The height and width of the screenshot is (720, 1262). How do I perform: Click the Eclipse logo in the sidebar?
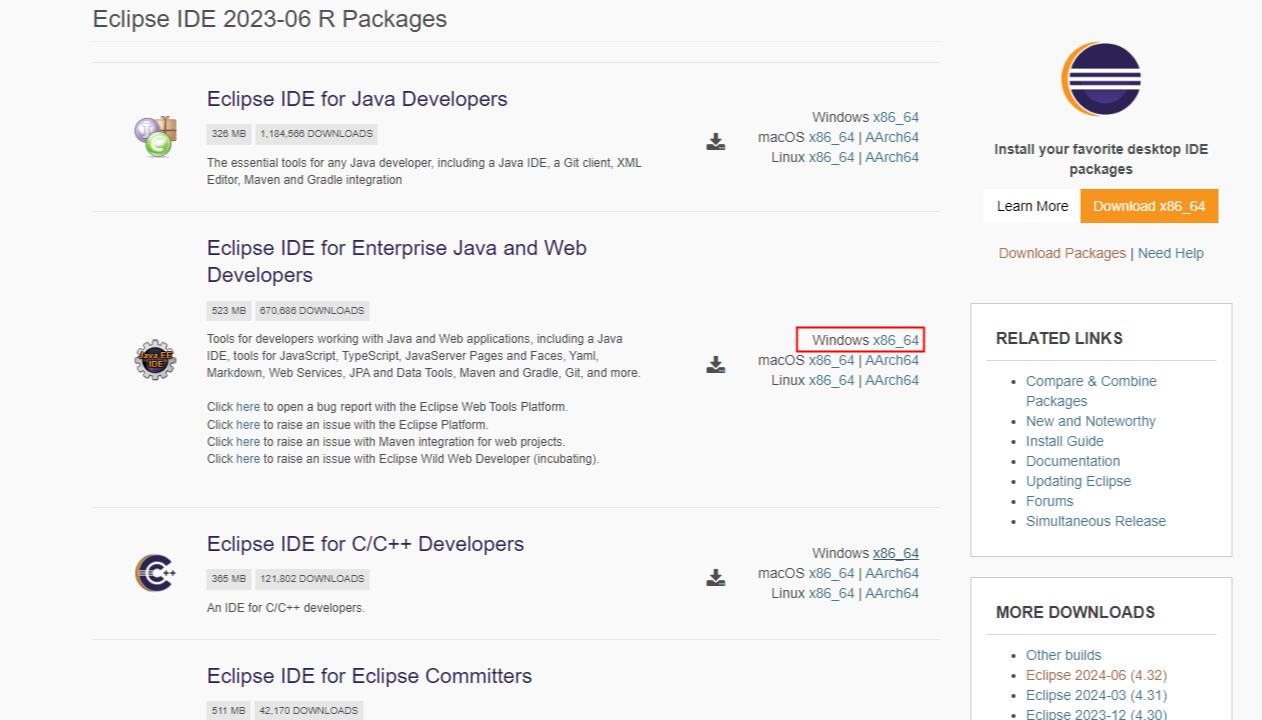pyautogui.click(x=1101, y=79)
